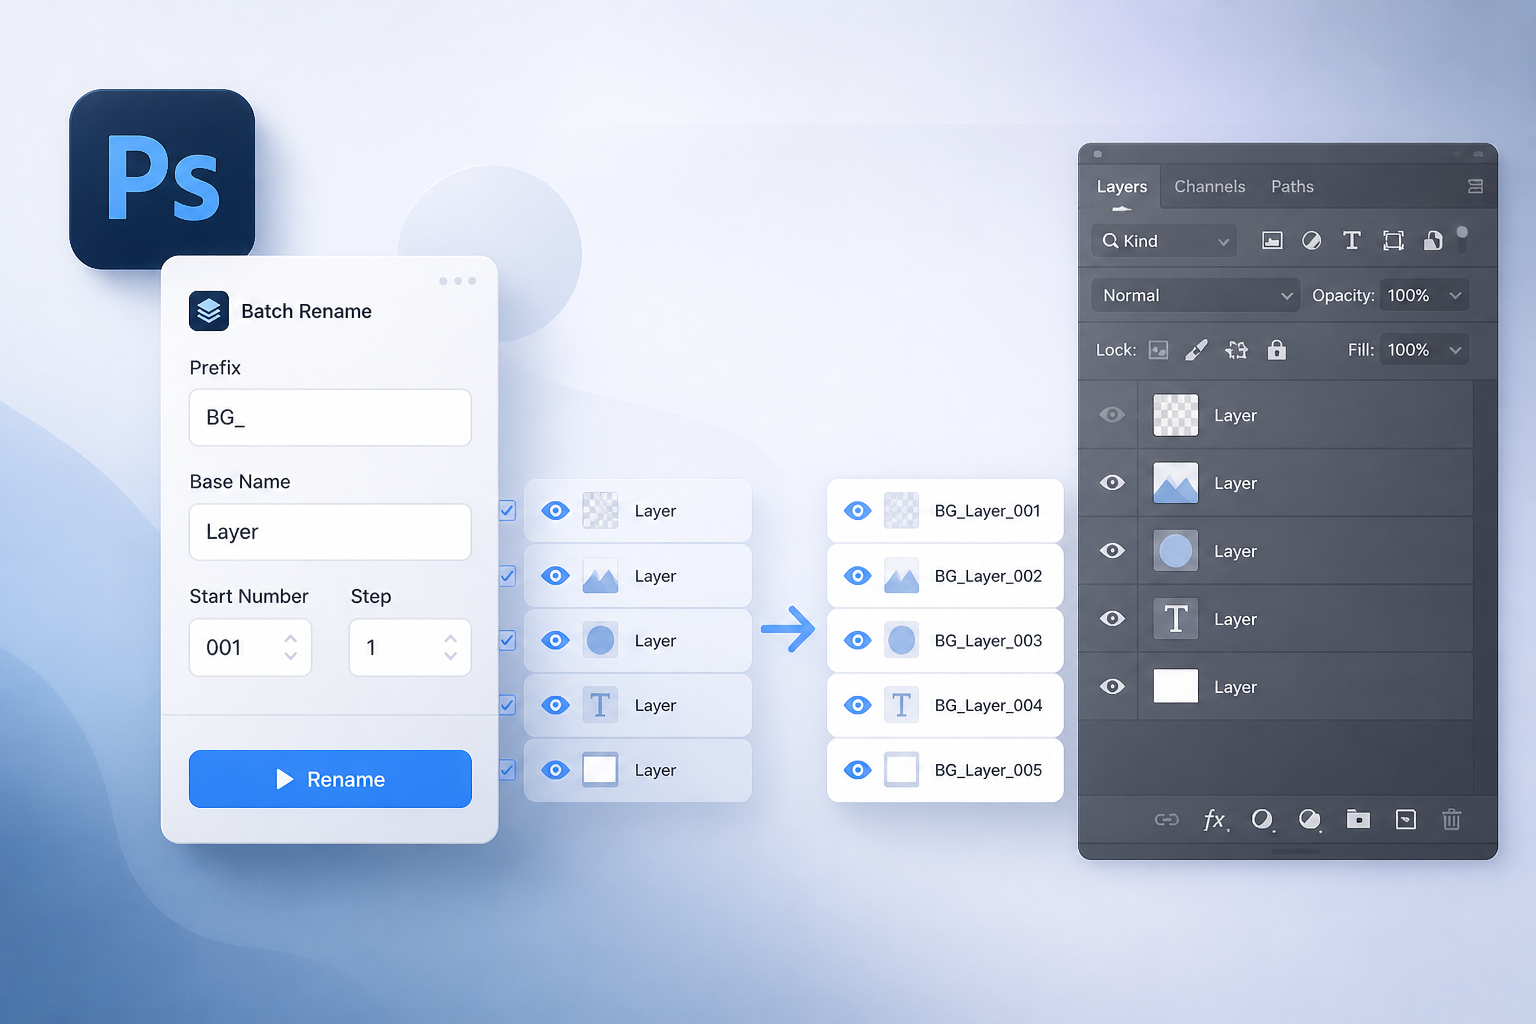This screenshot has height=1024, width=1536.
Task: Uncheck the checkbox beside the text Layer row
Action: coord(507,705)
